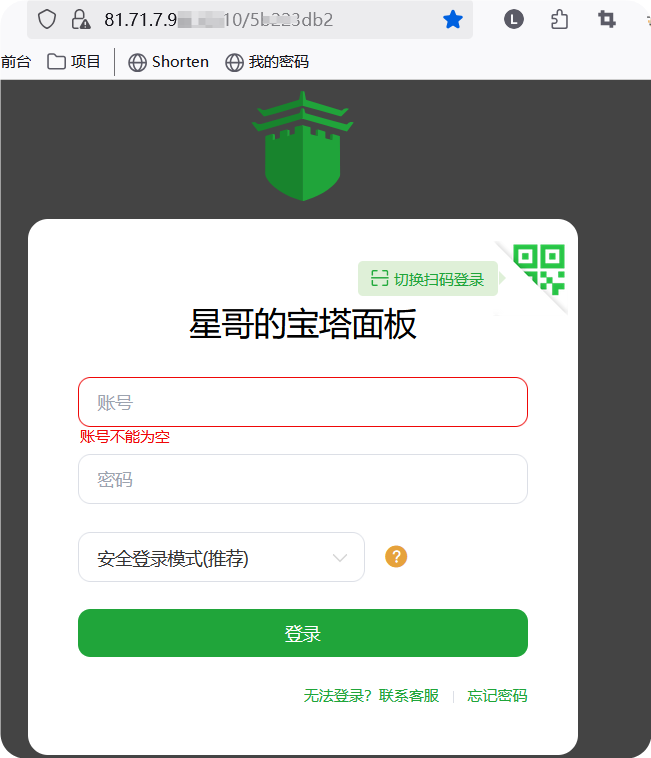Open the Shorten bookmark
651x758 pixels.
click(x=168, y=62)
